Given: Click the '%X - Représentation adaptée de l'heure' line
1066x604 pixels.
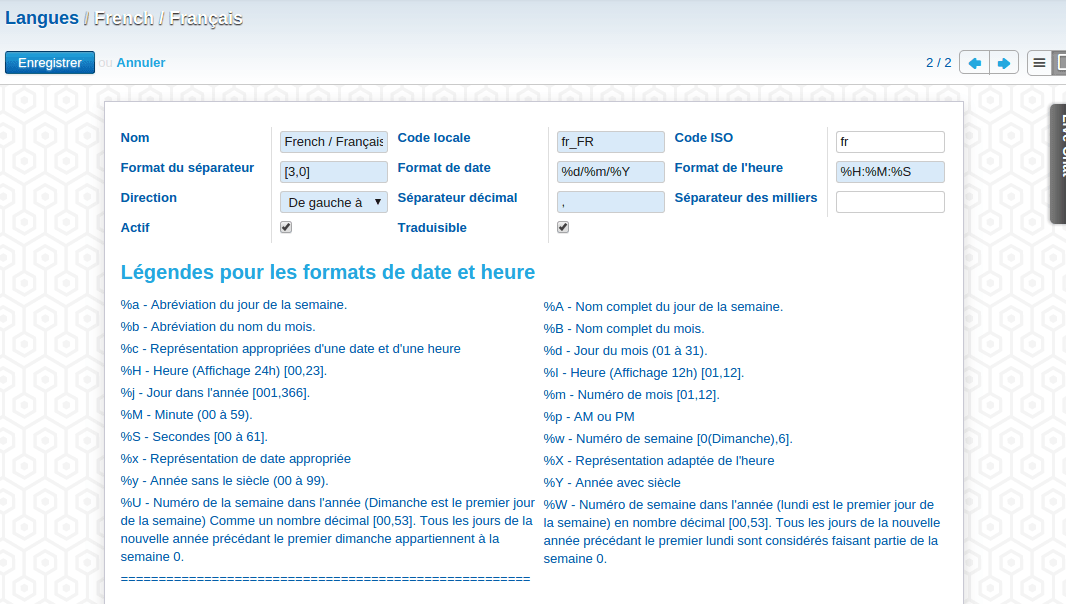Looking at the screenshot, I should pyautogui.click(x=659, y=460).
